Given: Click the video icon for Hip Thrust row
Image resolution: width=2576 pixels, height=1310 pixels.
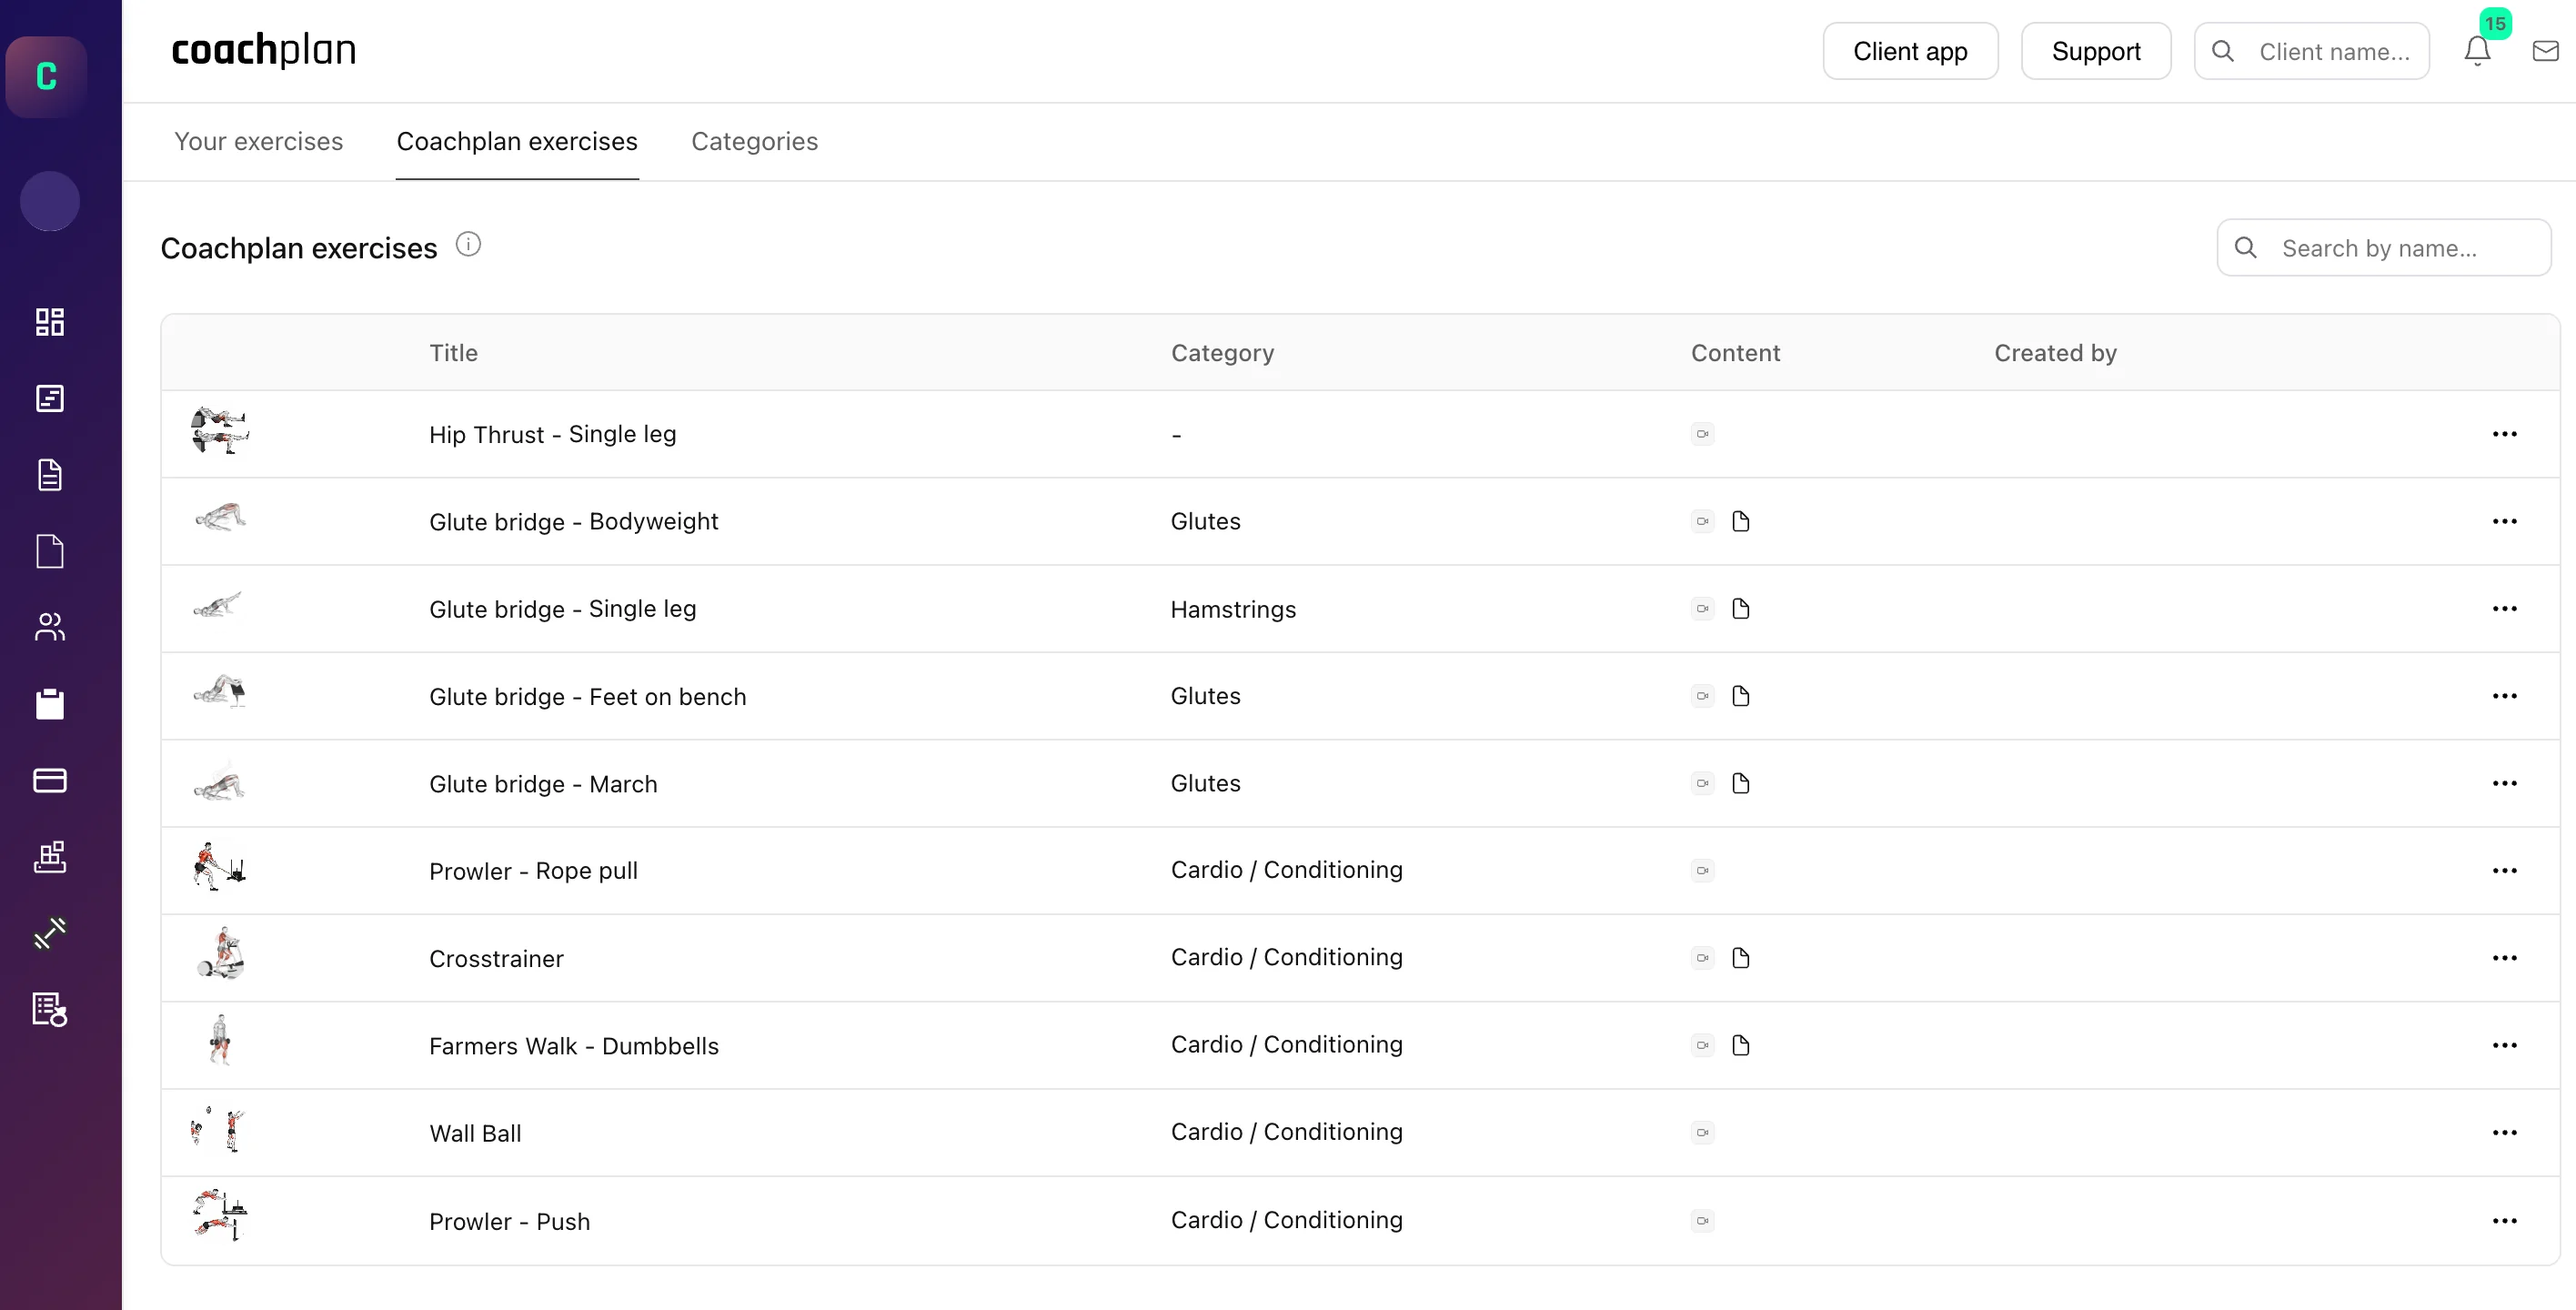Looking at the screenshot, I should [x=1702, y=434].
